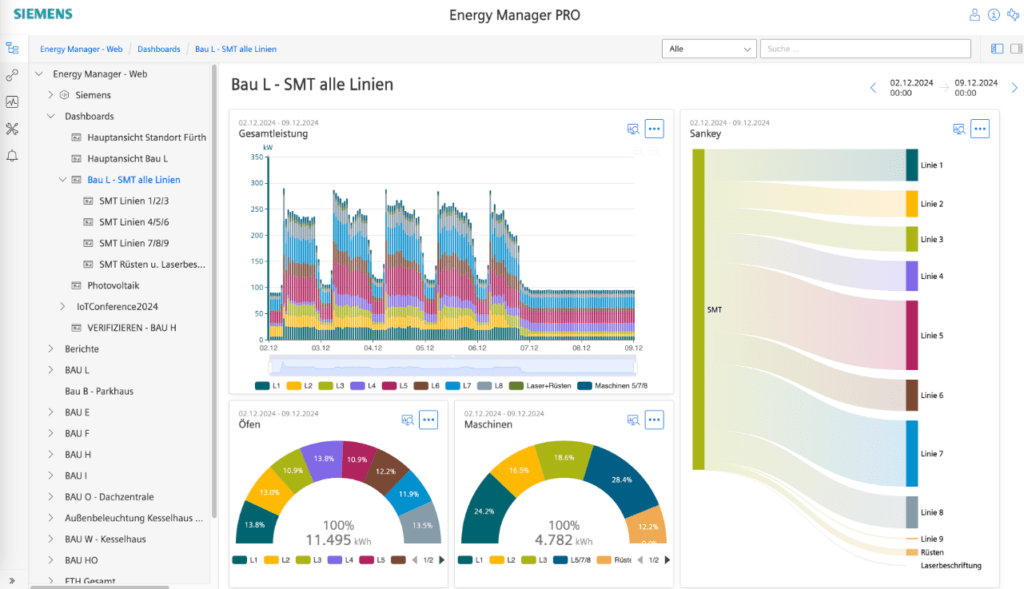The image size is (1024, 589).
Task: Show previous Öfen legend page
Action: point(415,560)
